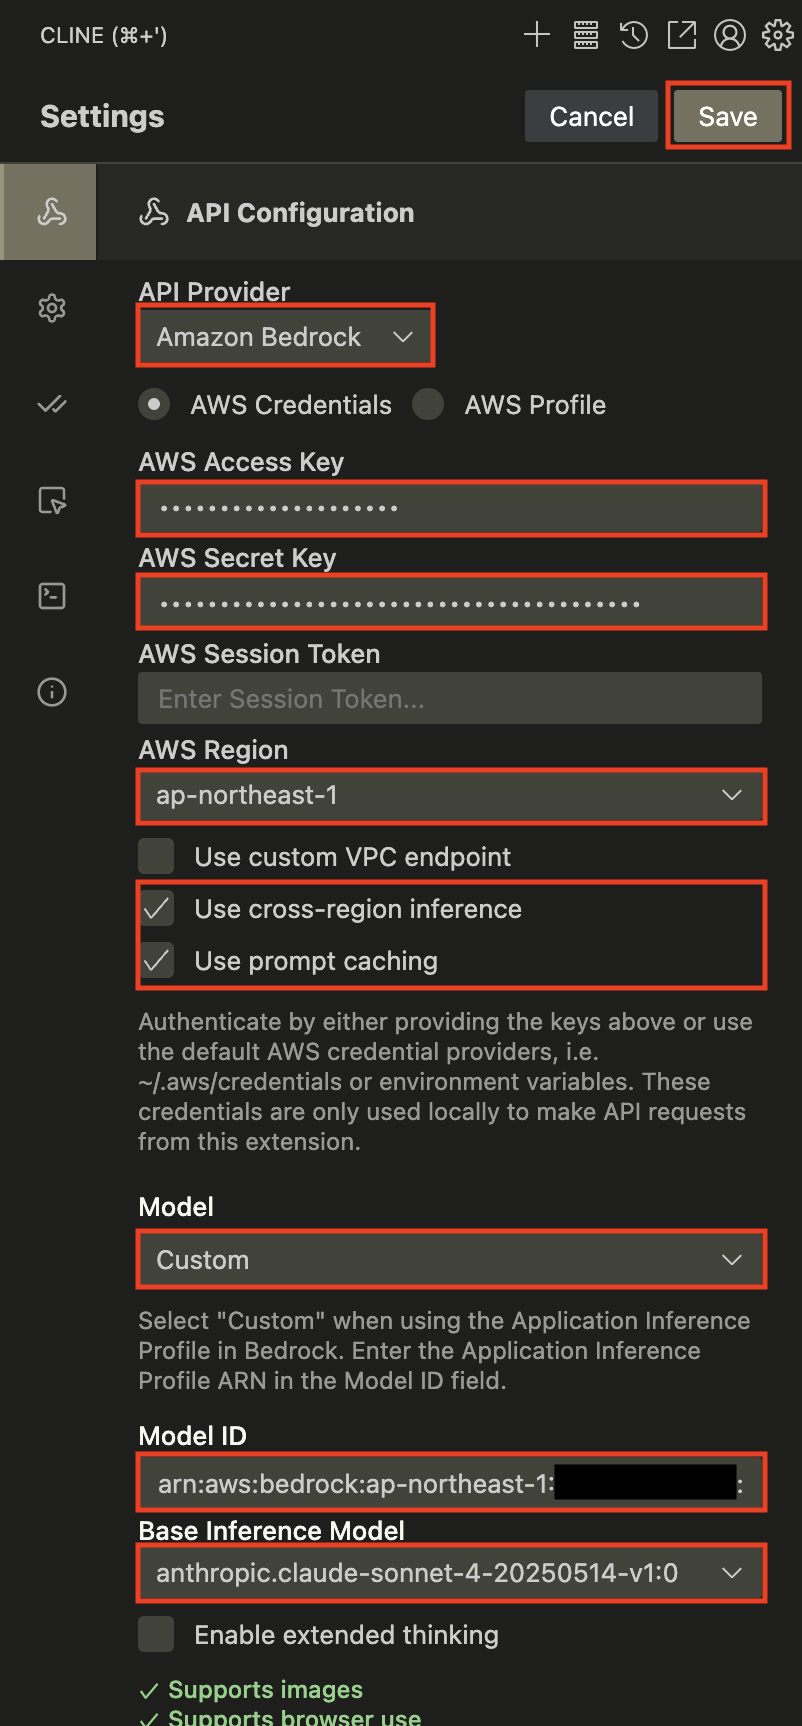
Task: Click the AWS Session Token input field
Action: 449,698
